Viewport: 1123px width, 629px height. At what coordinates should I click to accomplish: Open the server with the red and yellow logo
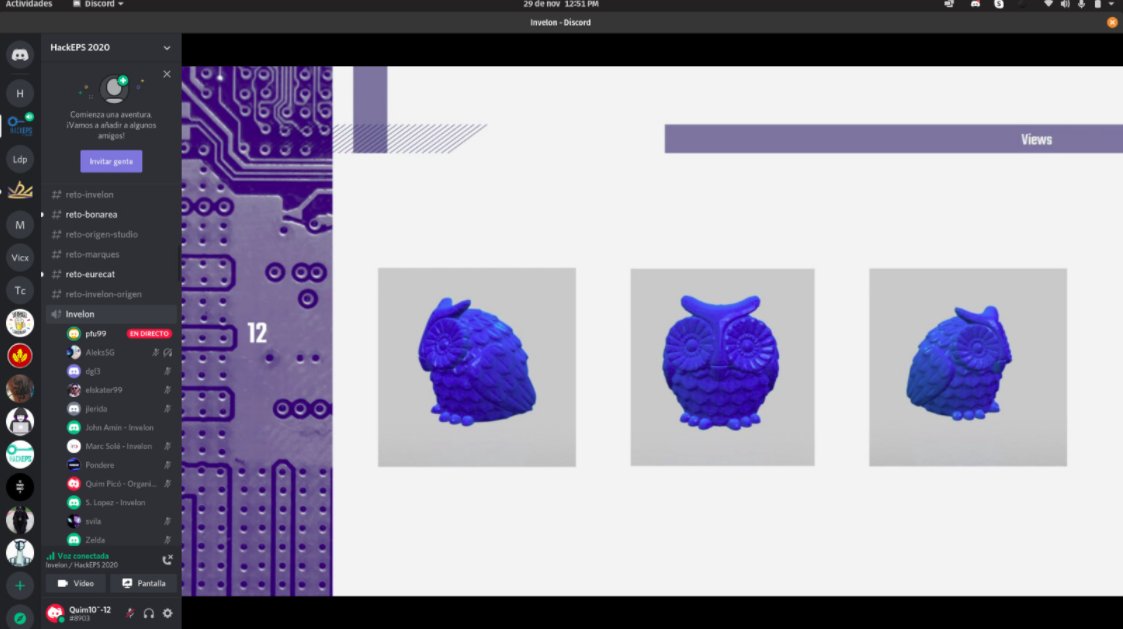point(20,355)
